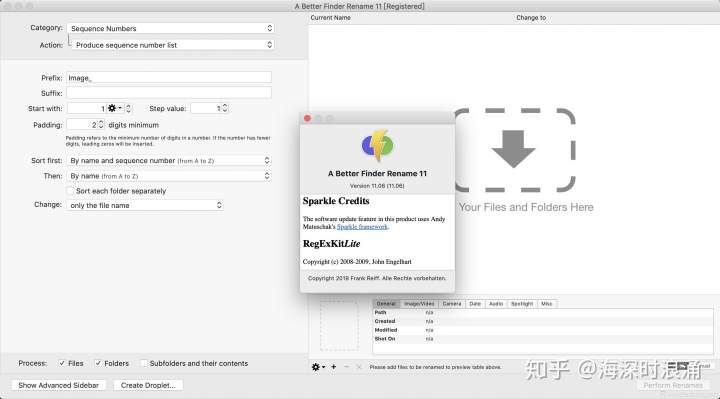Open the Action dropdown for sequence number list
720x399 pixels.
click(173, 45)
